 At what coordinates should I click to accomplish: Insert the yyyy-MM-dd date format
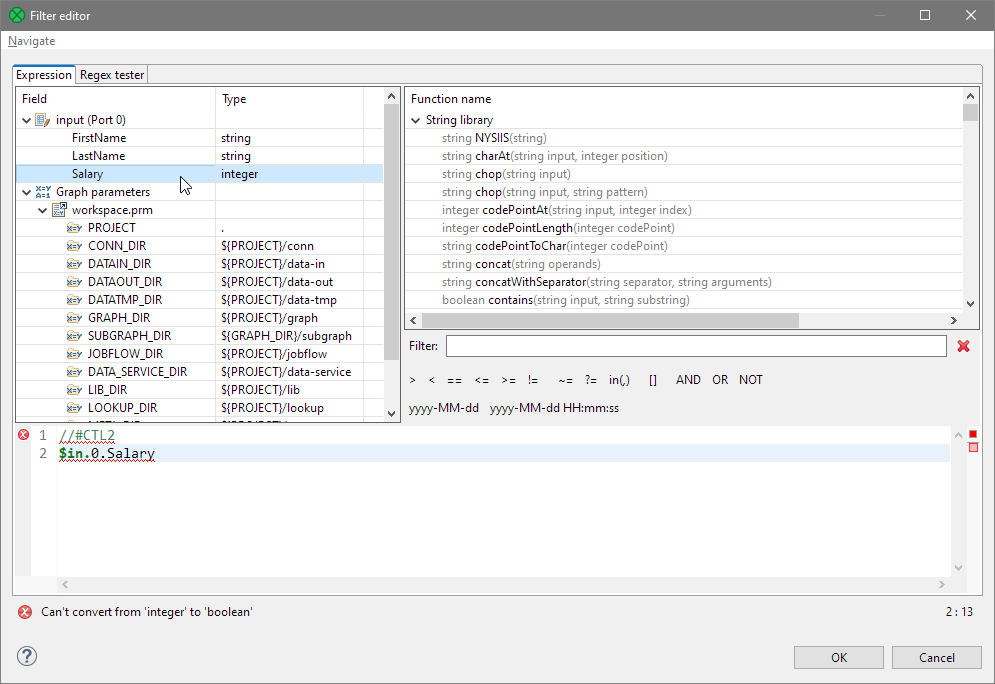coord(443,408)
